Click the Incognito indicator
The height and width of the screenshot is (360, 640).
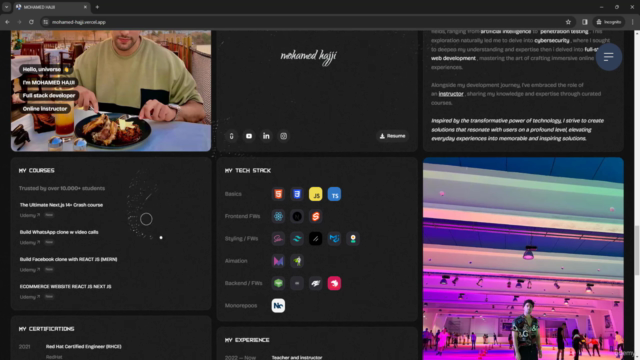coord(609,22)
